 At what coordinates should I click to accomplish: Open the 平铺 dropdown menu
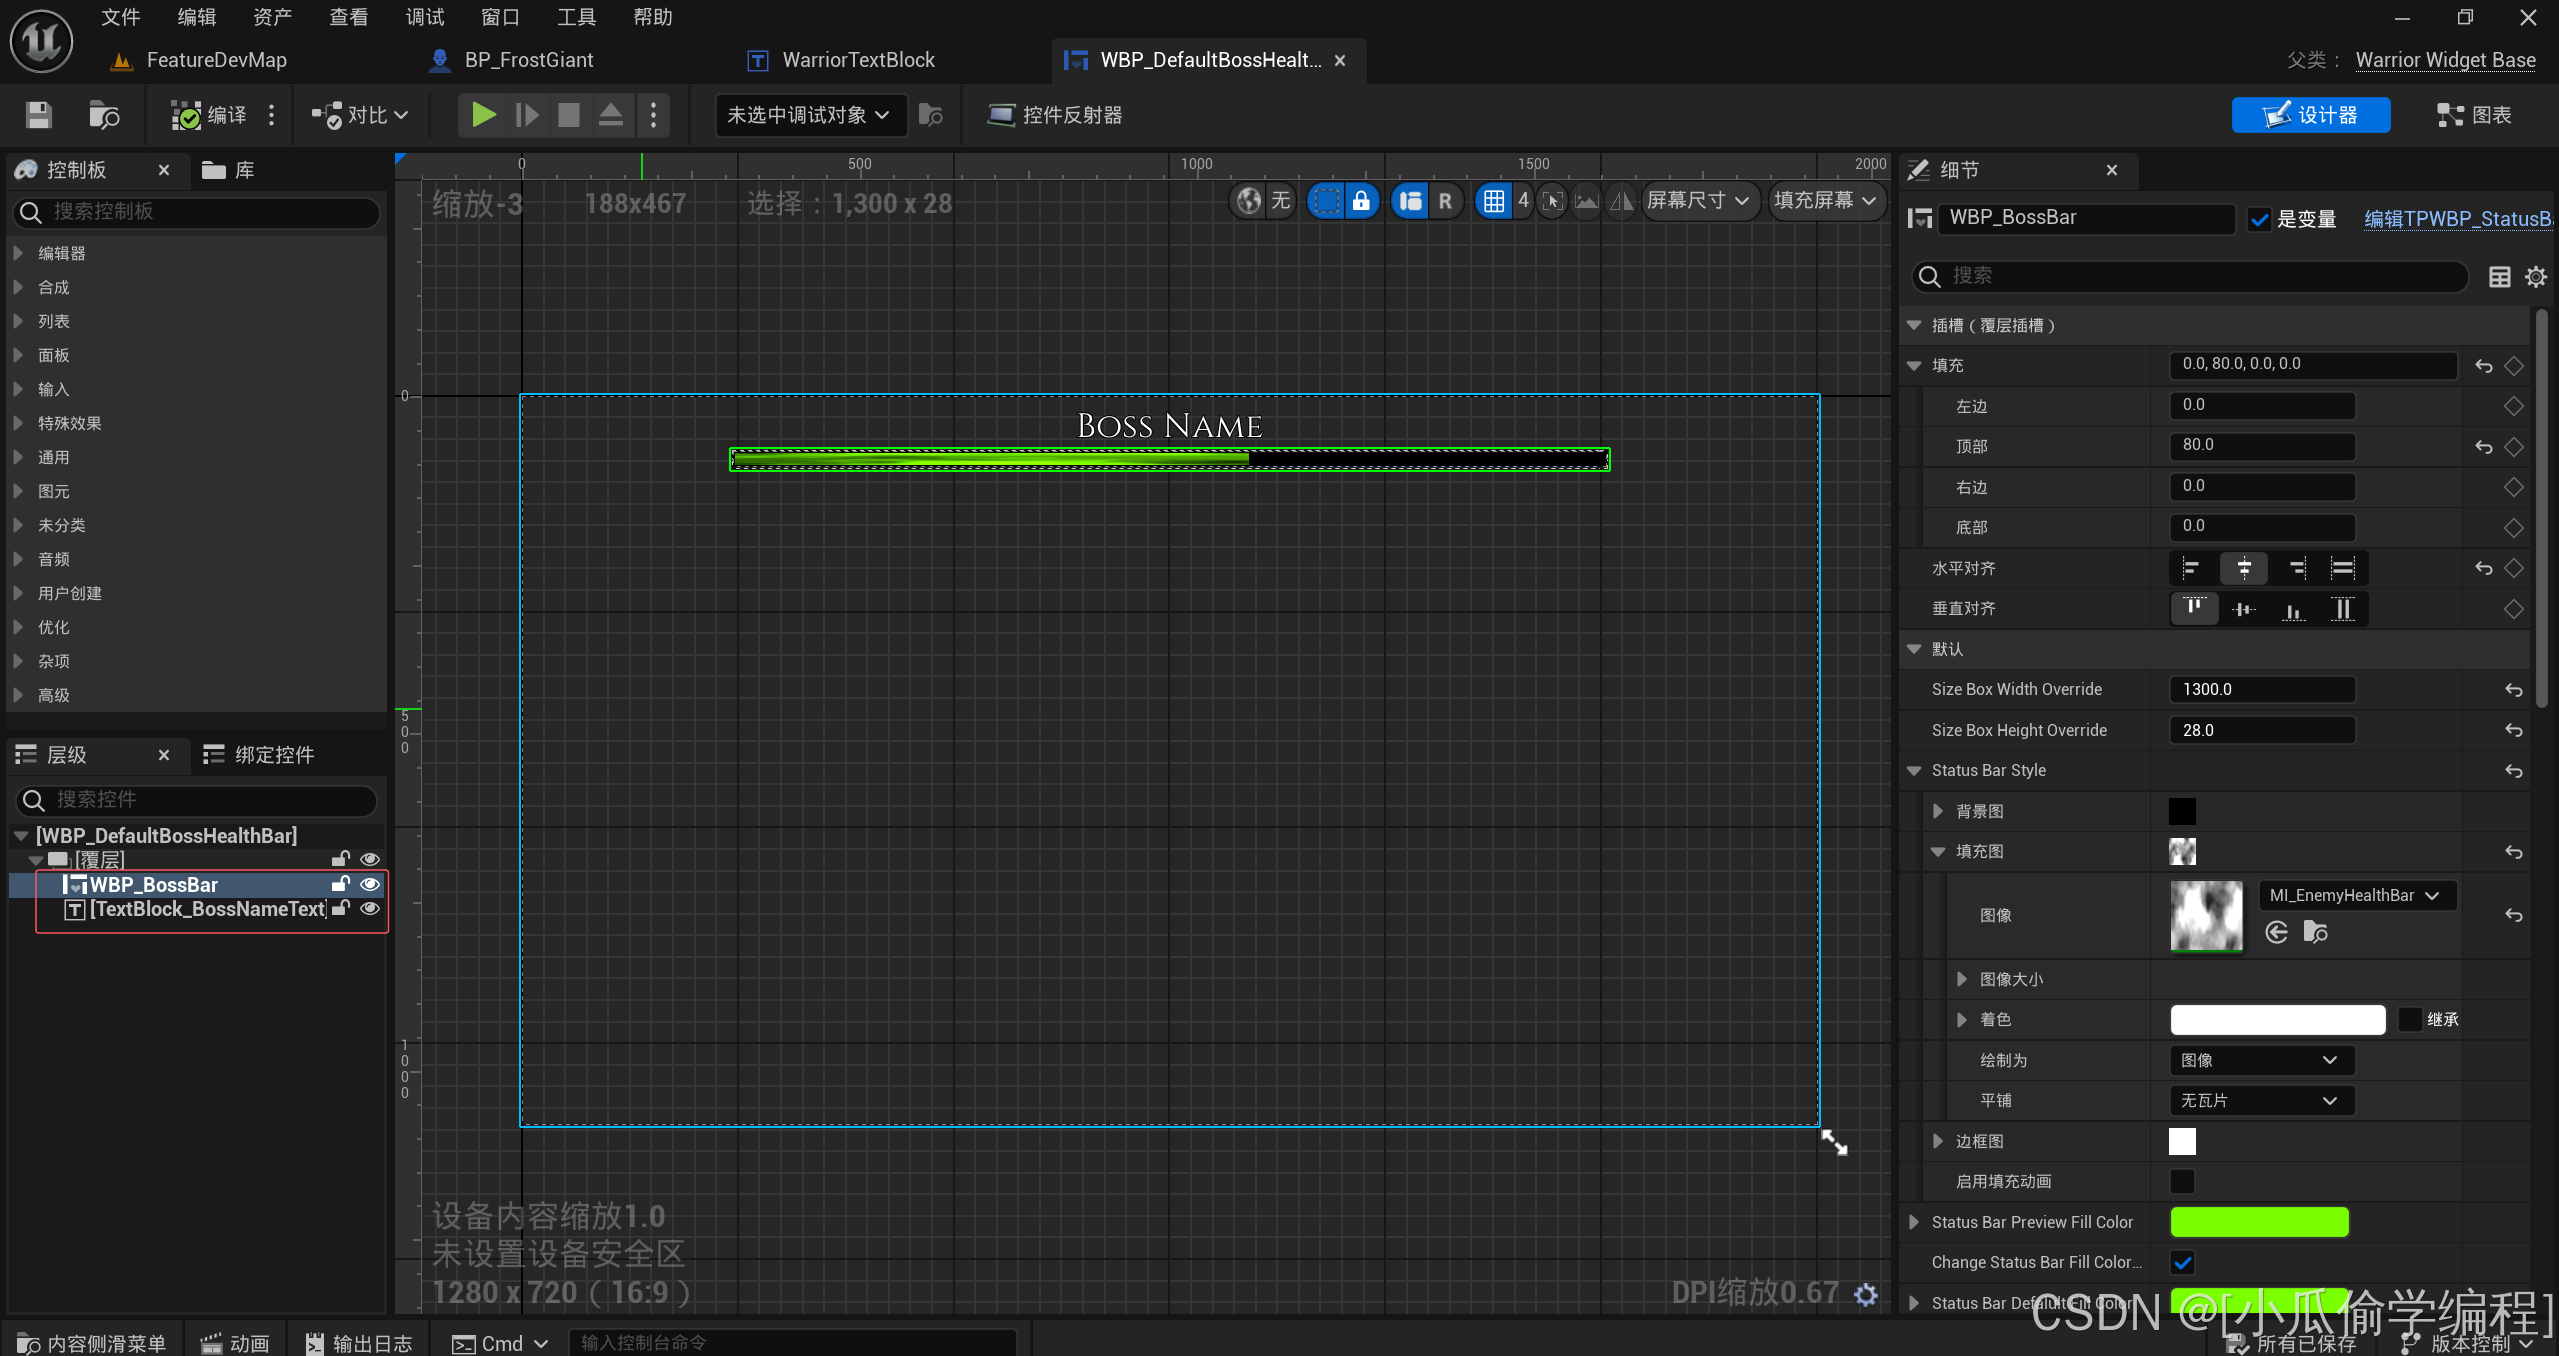coord(2259,1100)
